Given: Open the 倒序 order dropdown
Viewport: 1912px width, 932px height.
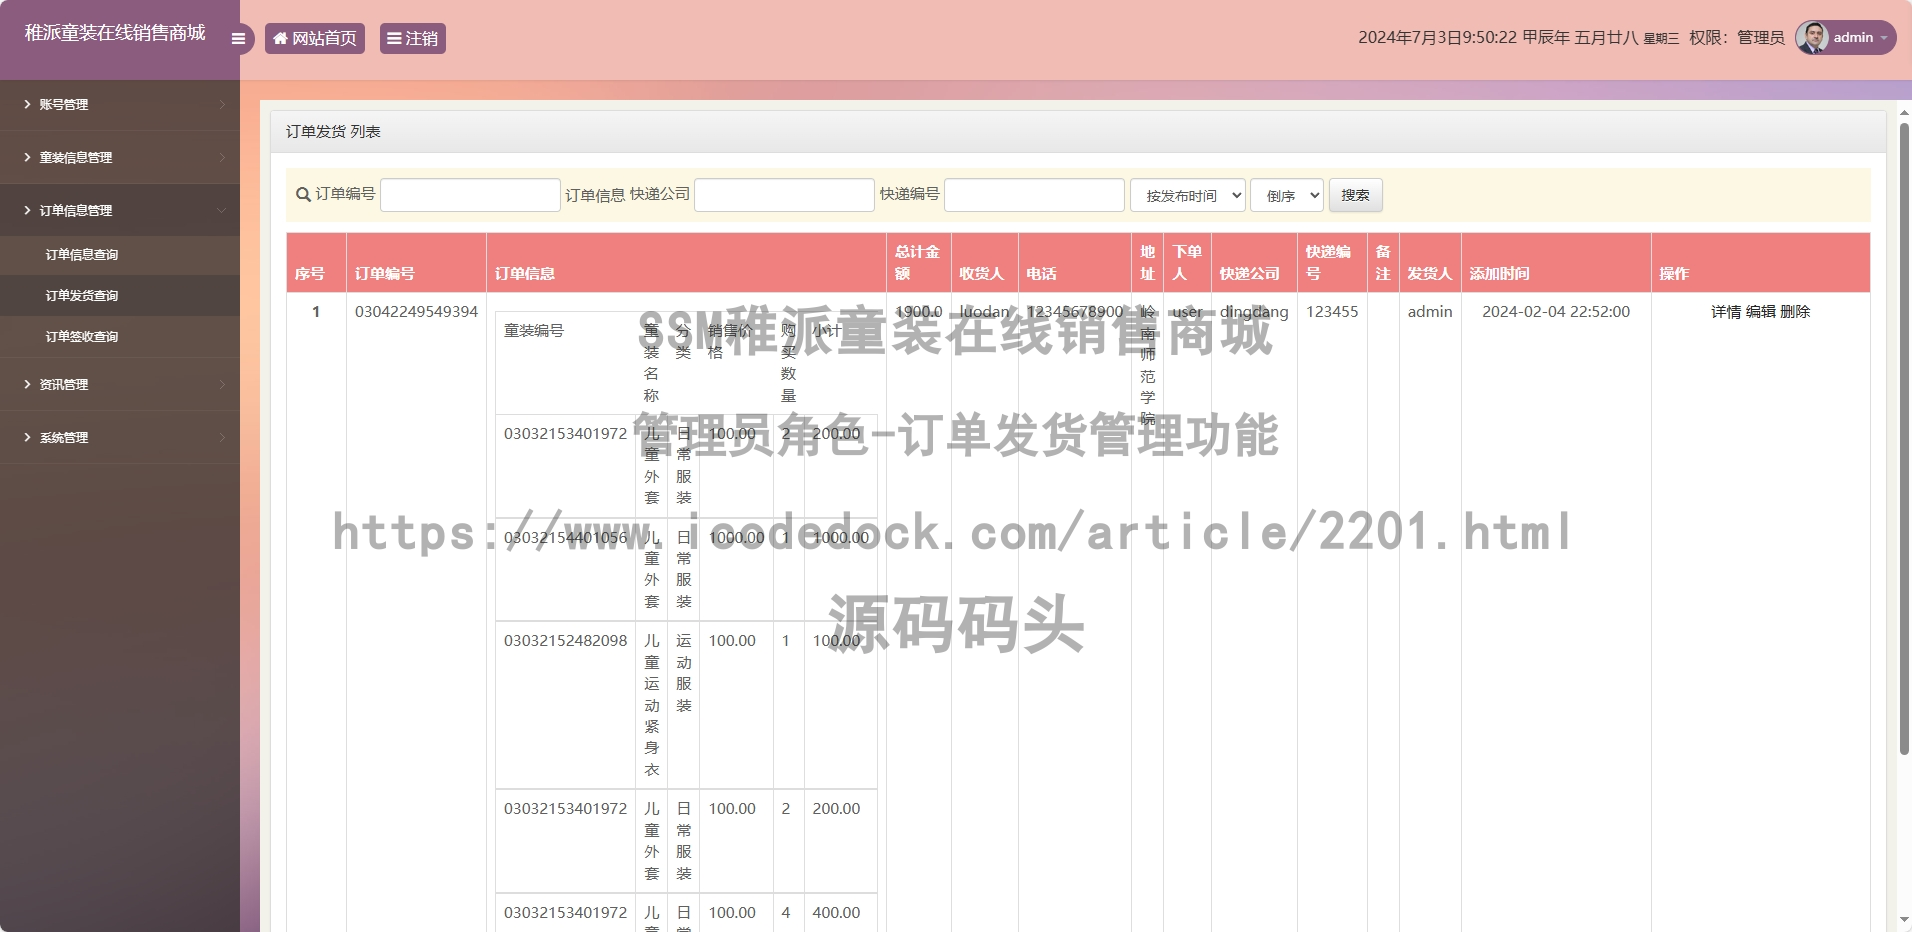Looking at the screenshot, I should pos(1287,195).
